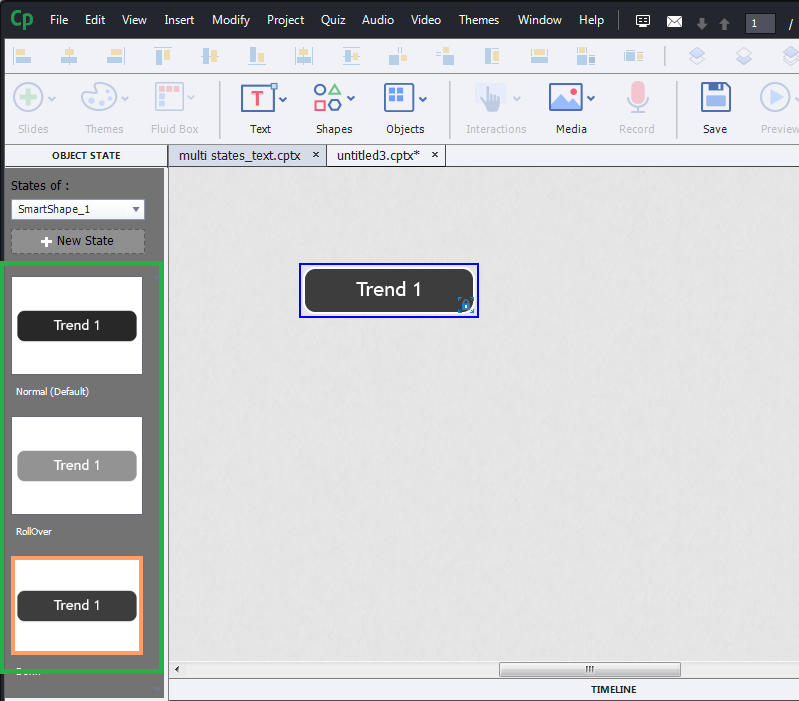The image size is (799, 701).
Task: Click the Captivate Cp logo
Action: coord(22,20)
